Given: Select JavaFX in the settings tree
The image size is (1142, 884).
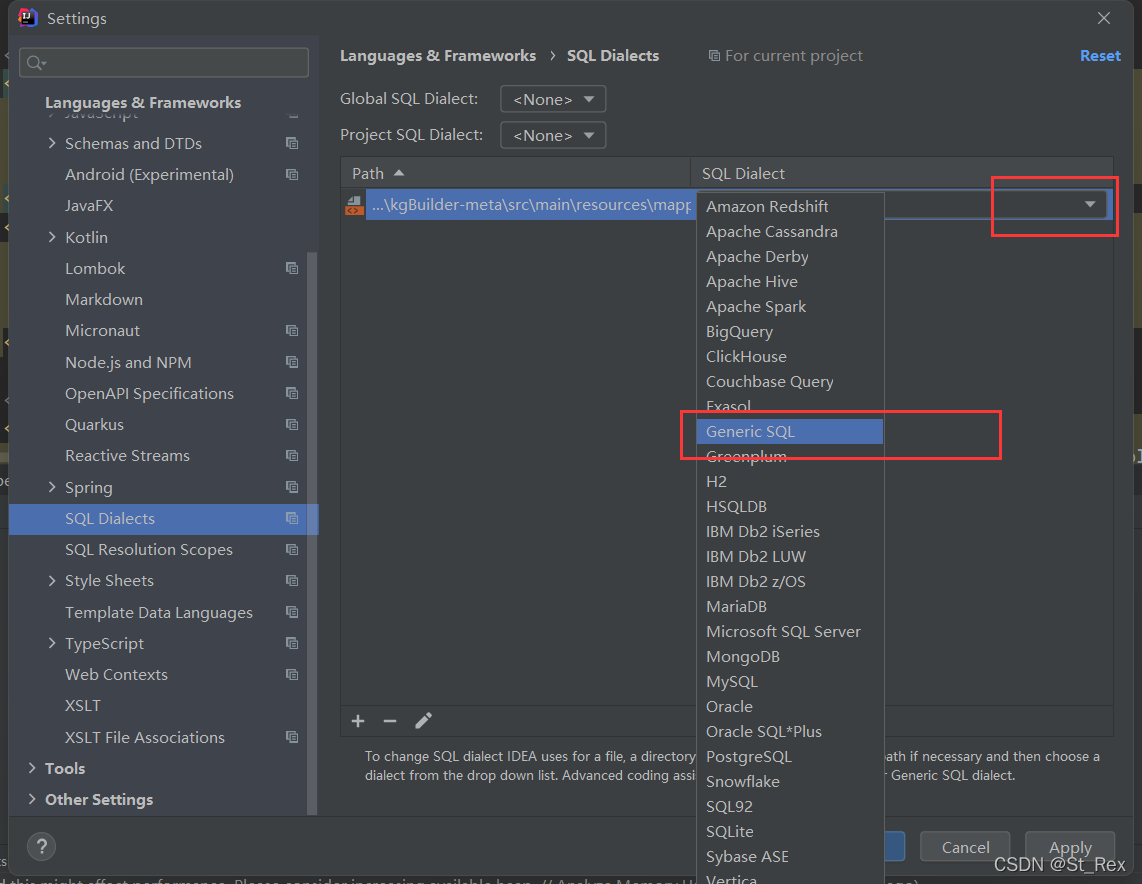Looking at the screenshot, I should pyautogui.click(x=89, y=205).
